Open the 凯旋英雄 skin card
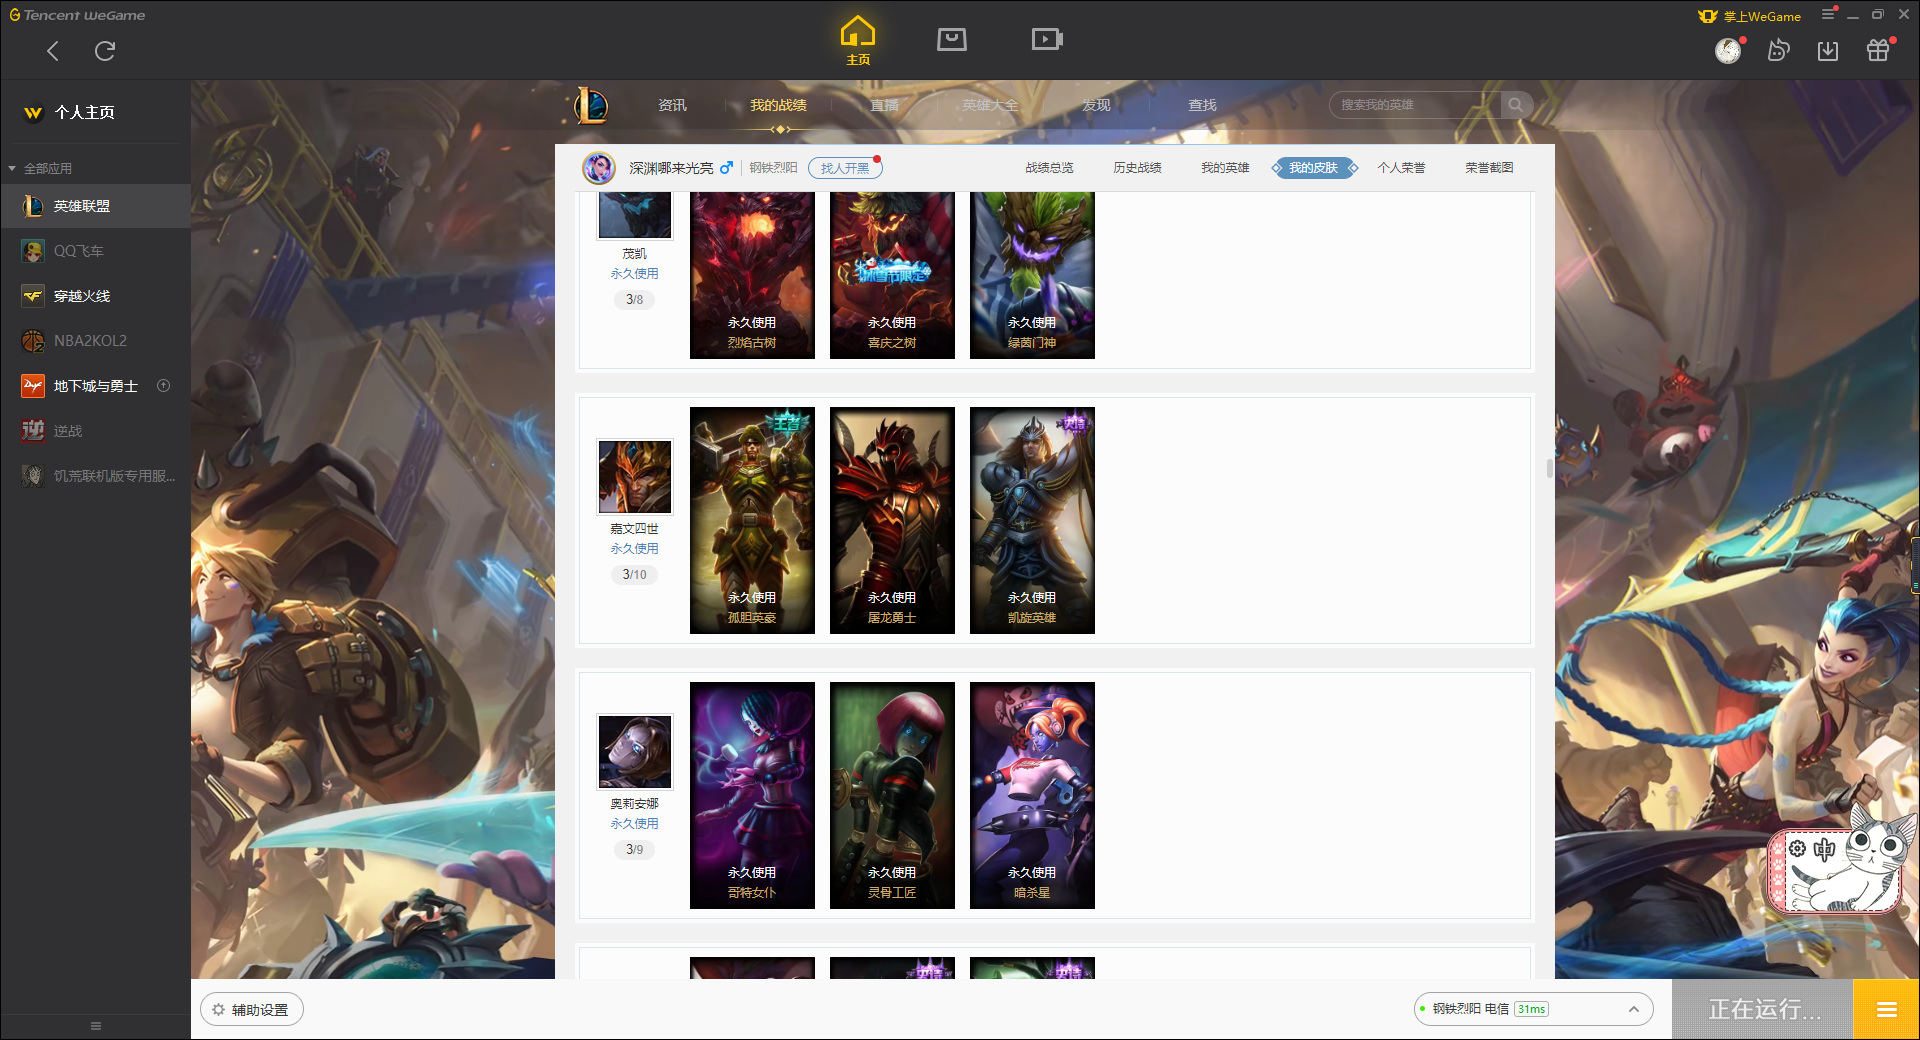1920x1040 pixels. [1032, 520]
